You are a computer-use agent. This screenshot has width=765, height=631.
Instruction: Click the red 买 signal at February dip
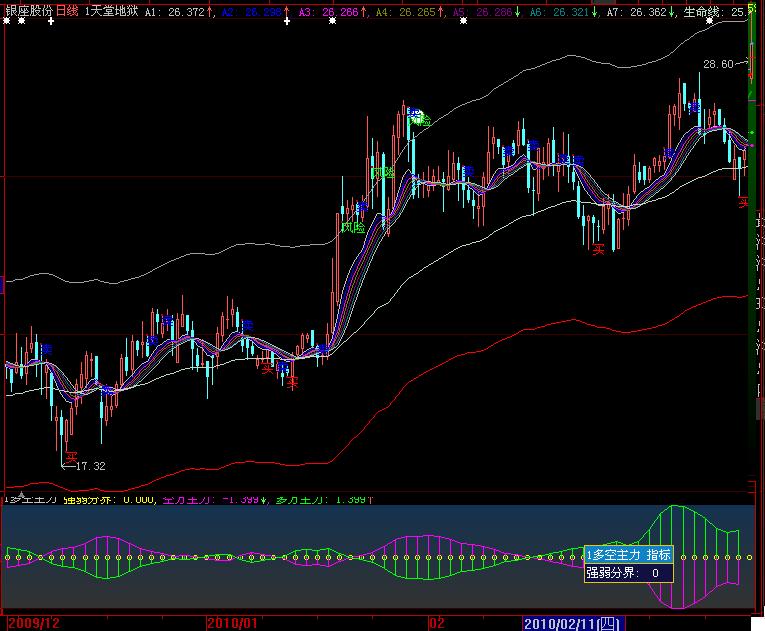tap(598, 248)
